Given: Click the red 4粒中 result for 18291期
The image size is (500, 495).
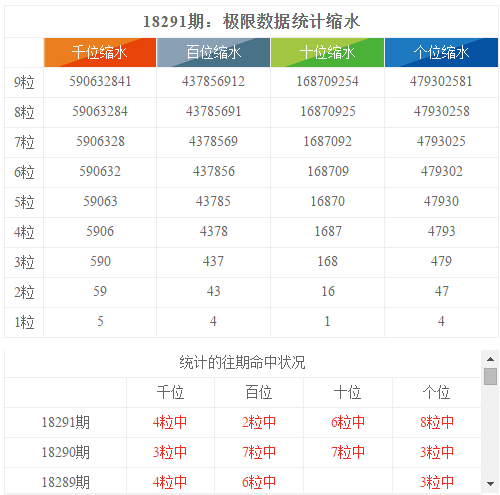Looking at the screenshot, I should pos(170,422).
